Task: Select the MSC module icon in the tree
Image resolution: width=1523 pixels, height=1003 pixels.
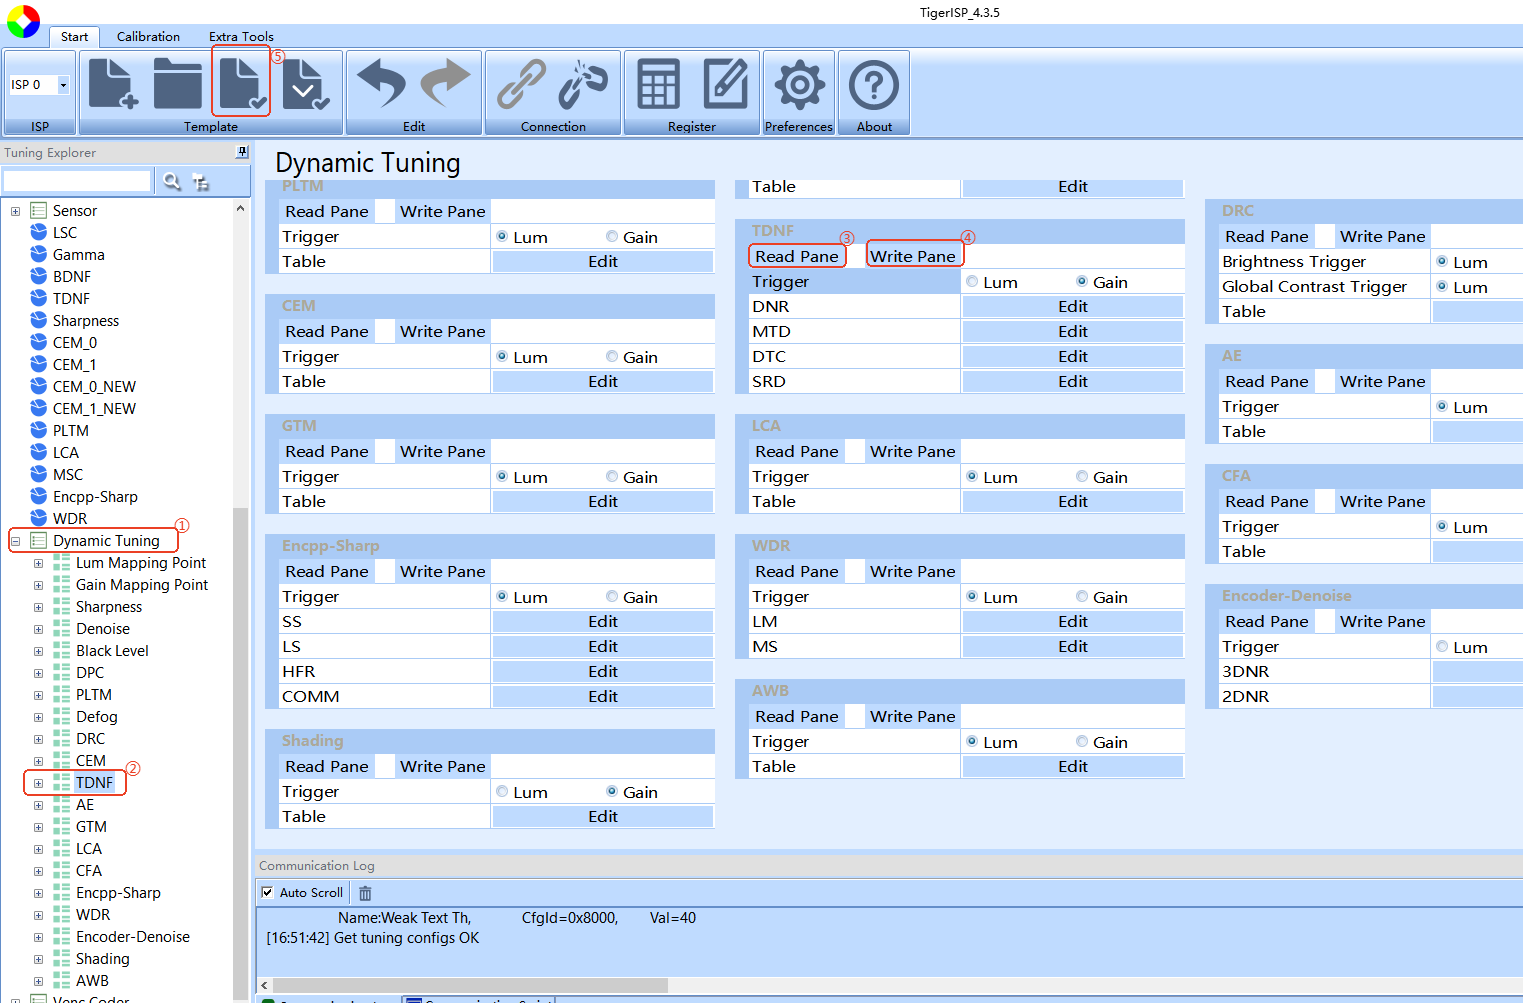Action: 39,474
